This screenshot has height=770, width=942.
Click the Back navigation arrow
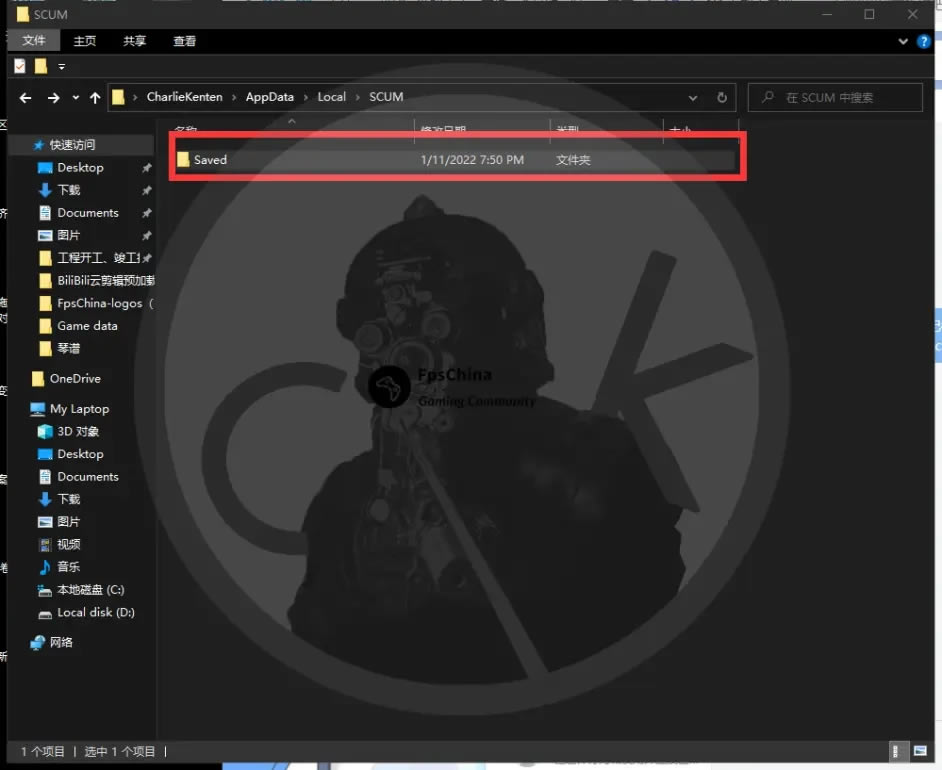pyautogui.click(x=27, y=97)
